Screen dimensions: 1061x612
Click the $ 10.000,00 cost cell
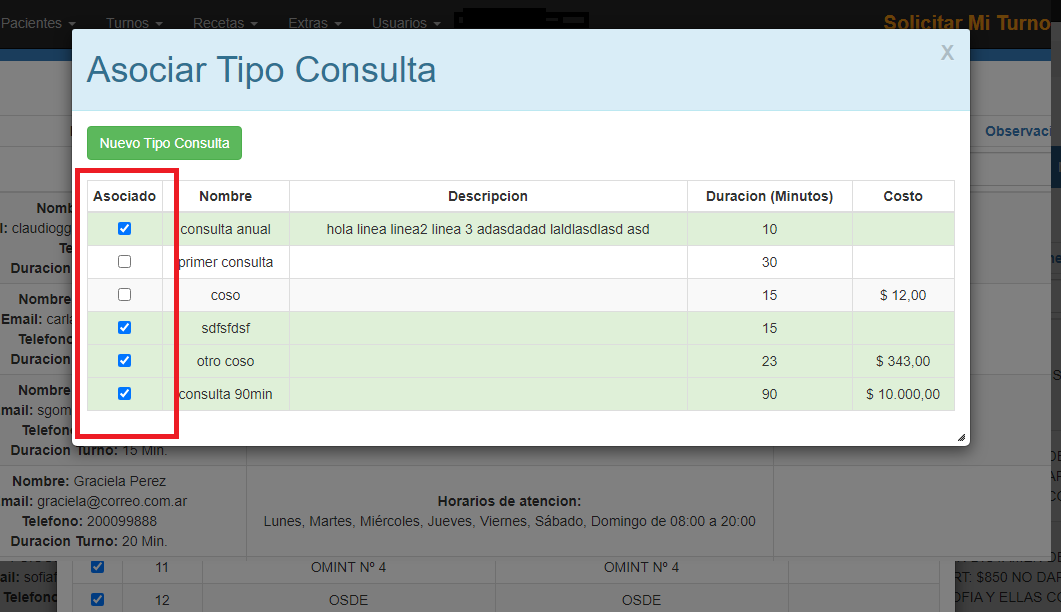[902, 394]
